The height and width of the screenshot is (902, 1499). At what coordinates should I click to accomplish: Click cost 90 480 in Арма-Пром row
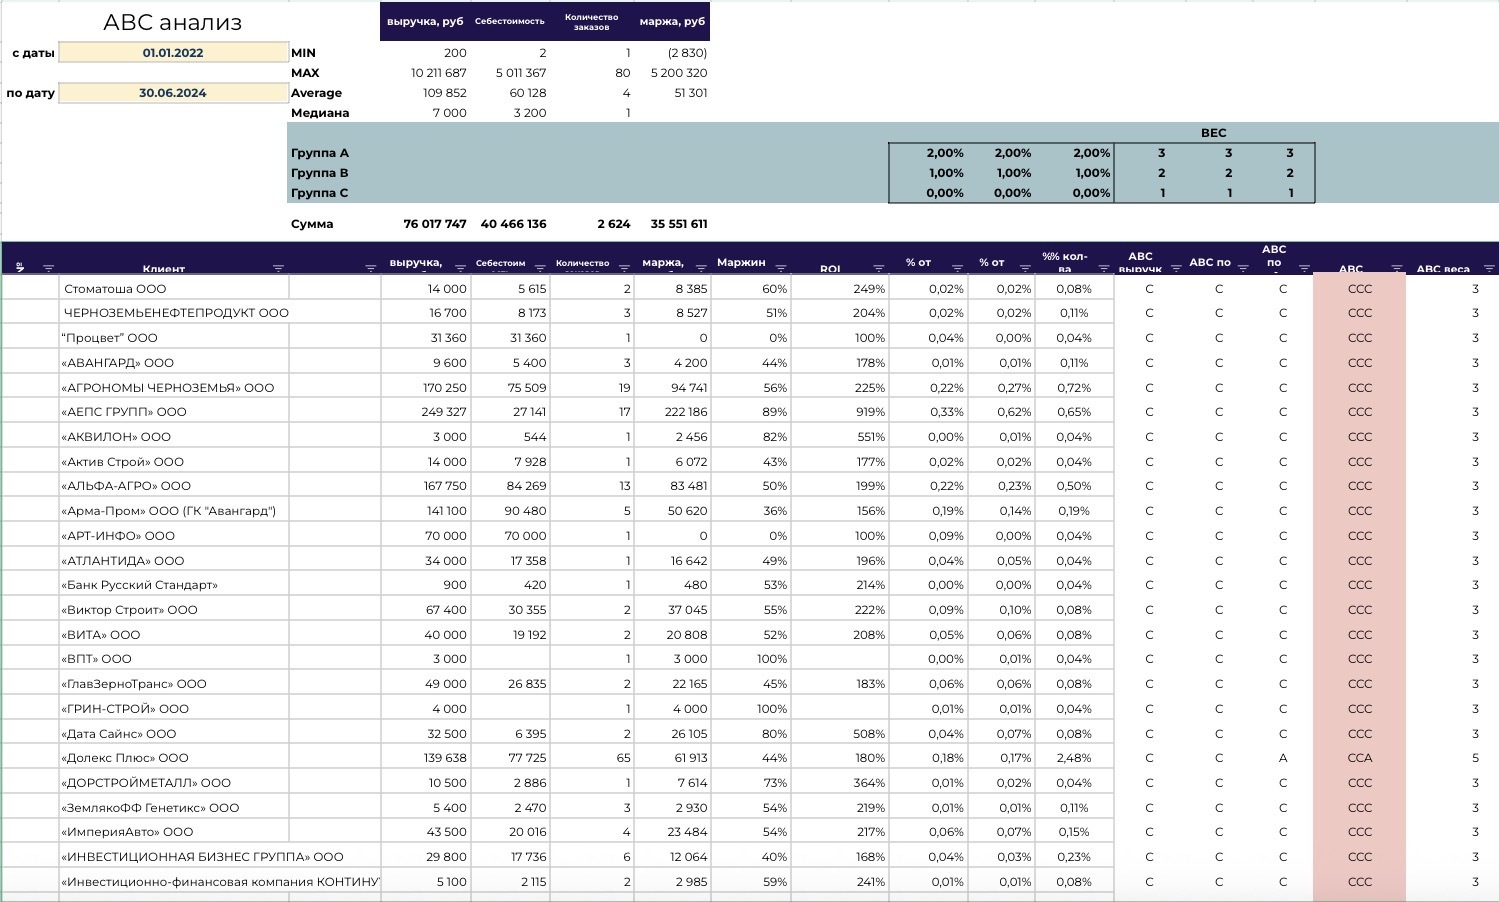coord(527,511)
